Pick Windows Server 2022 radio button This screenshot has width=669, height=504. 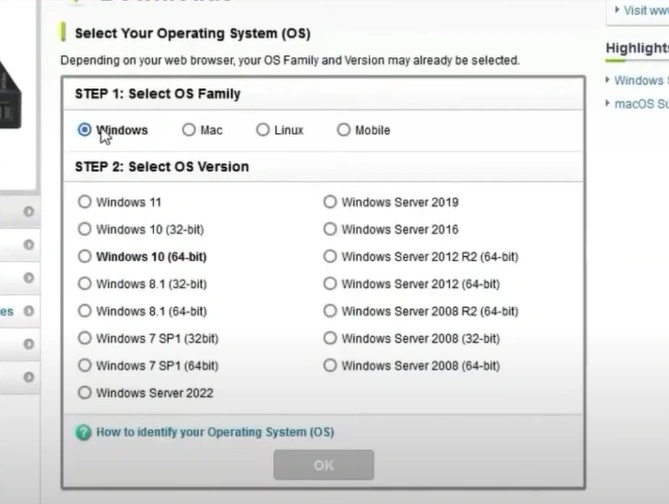[x=84, y=393]
